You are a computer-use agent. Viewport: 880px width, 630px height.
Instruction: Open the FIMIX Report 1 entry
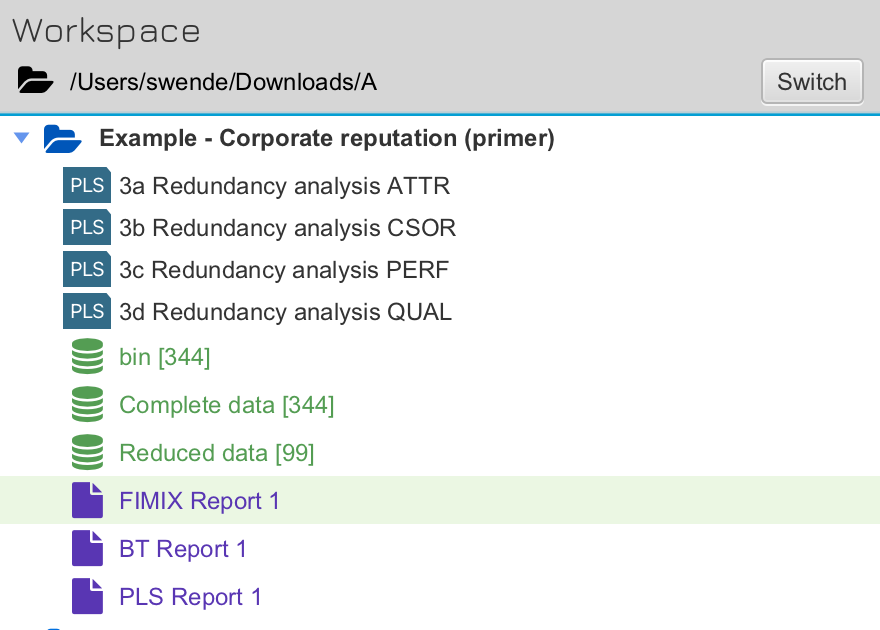tap(199, 501)
